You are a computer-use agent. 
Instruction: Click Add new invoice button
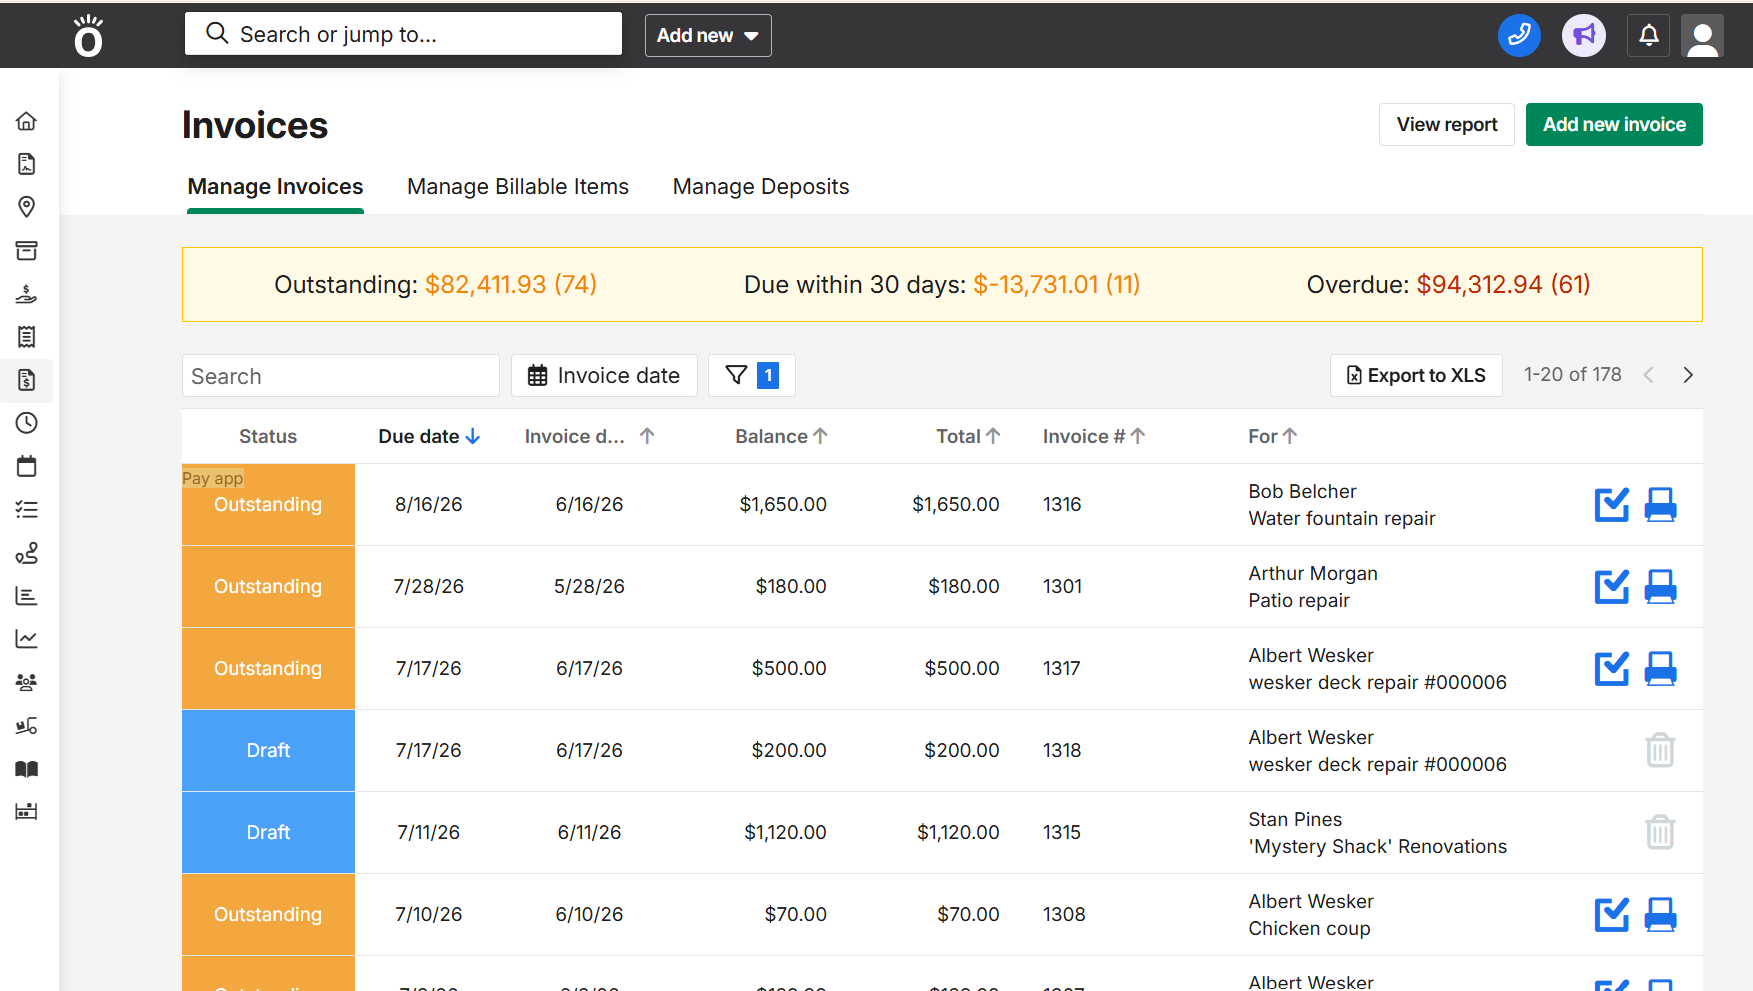(1614, 125)
